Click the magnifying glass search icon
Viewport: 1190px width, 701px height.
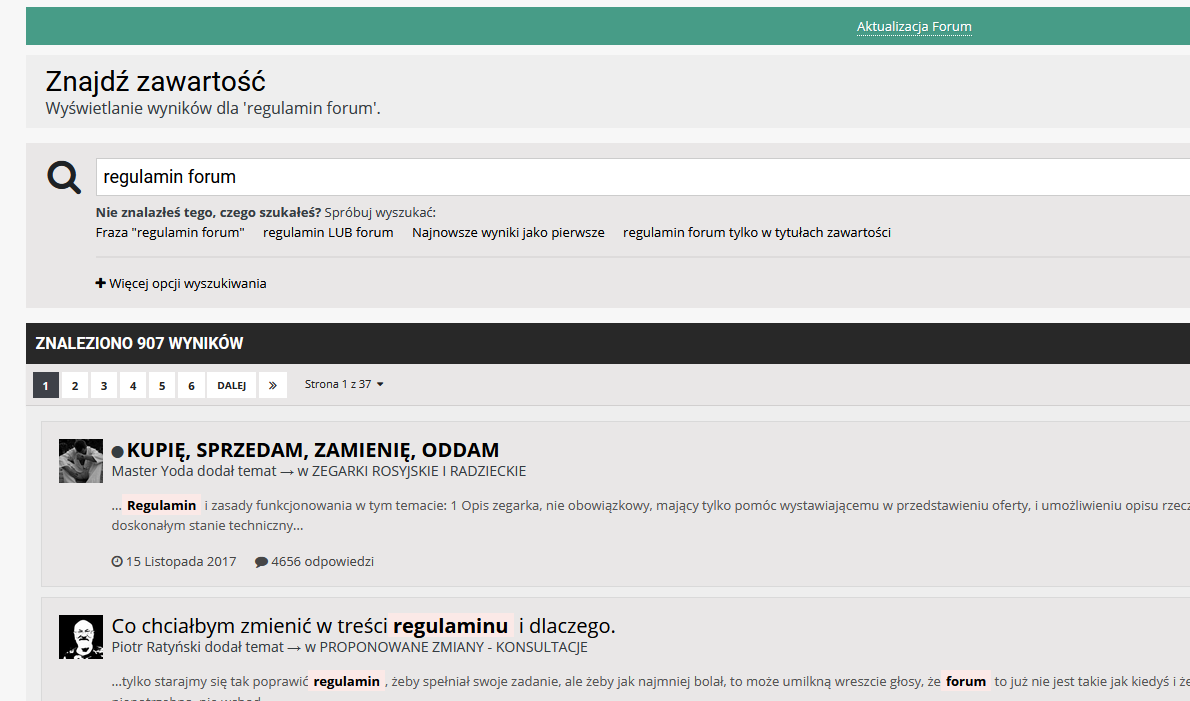[x=64, y=177]
